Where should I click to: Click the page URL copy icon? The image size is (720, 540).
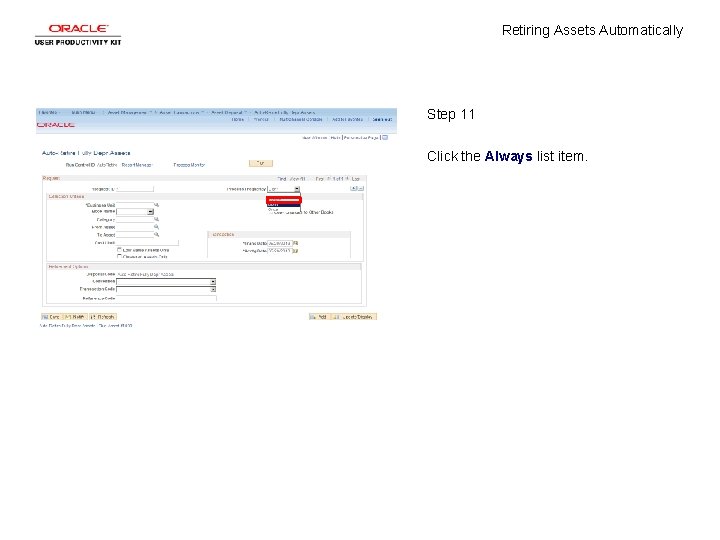point(385,137)
